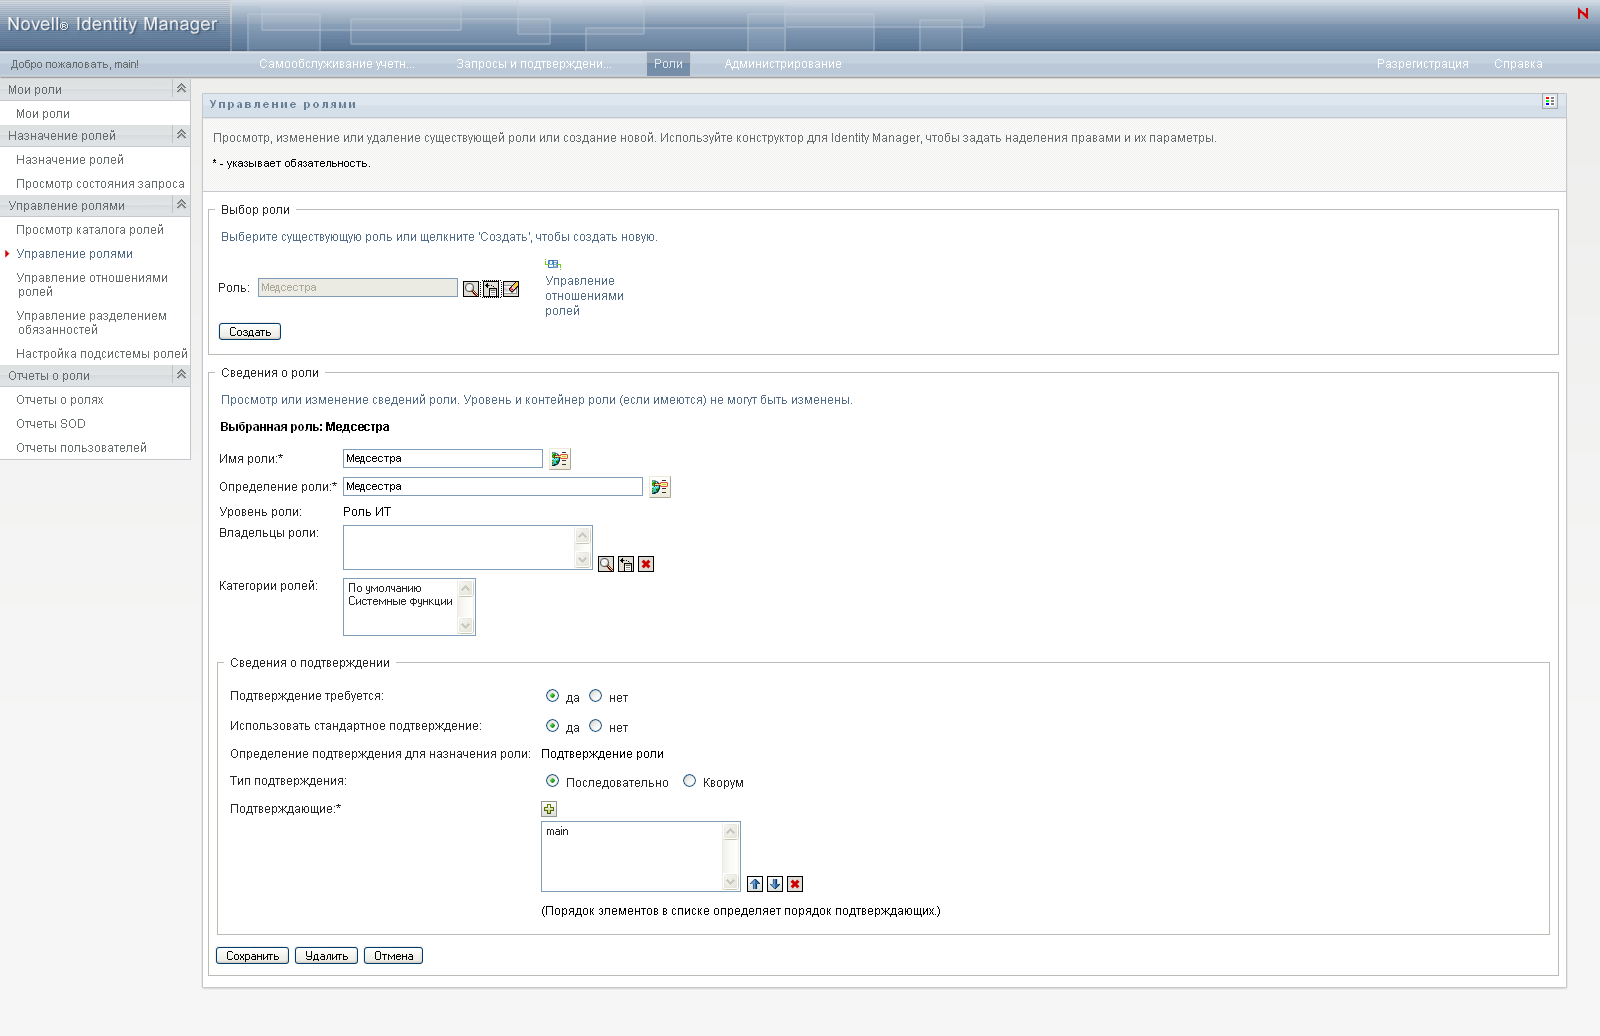Image resolution: width=1600 pixels, height=1036 pixels.
Task: Search for role owners with magnifier icon
Action: (x=606, y=564)
